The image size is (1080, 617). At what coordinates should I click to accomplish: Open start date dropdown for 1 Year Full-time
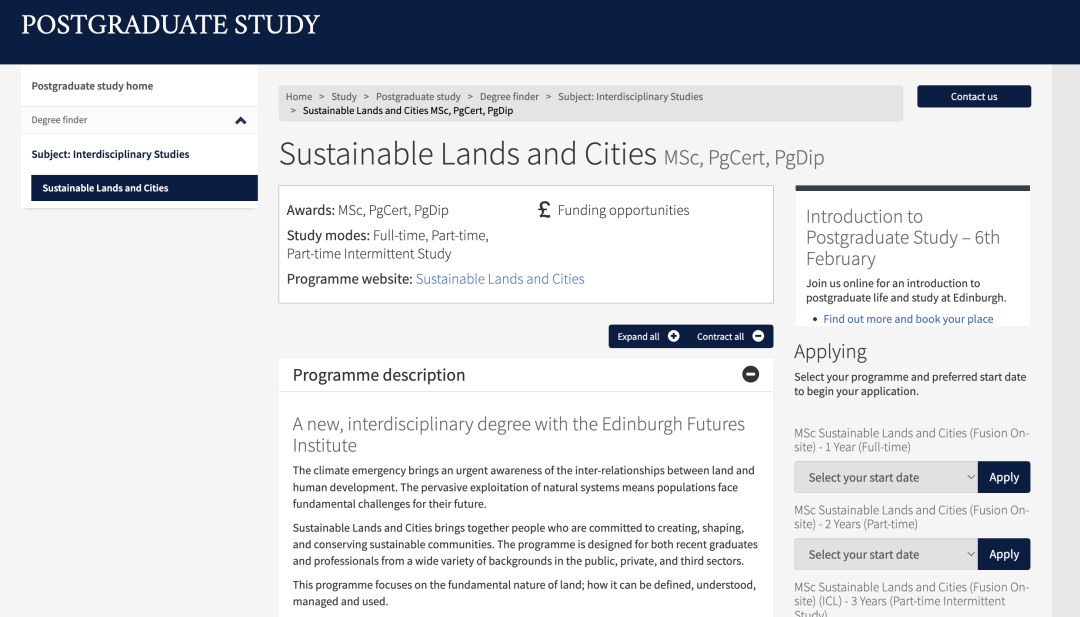coord(885,477)
